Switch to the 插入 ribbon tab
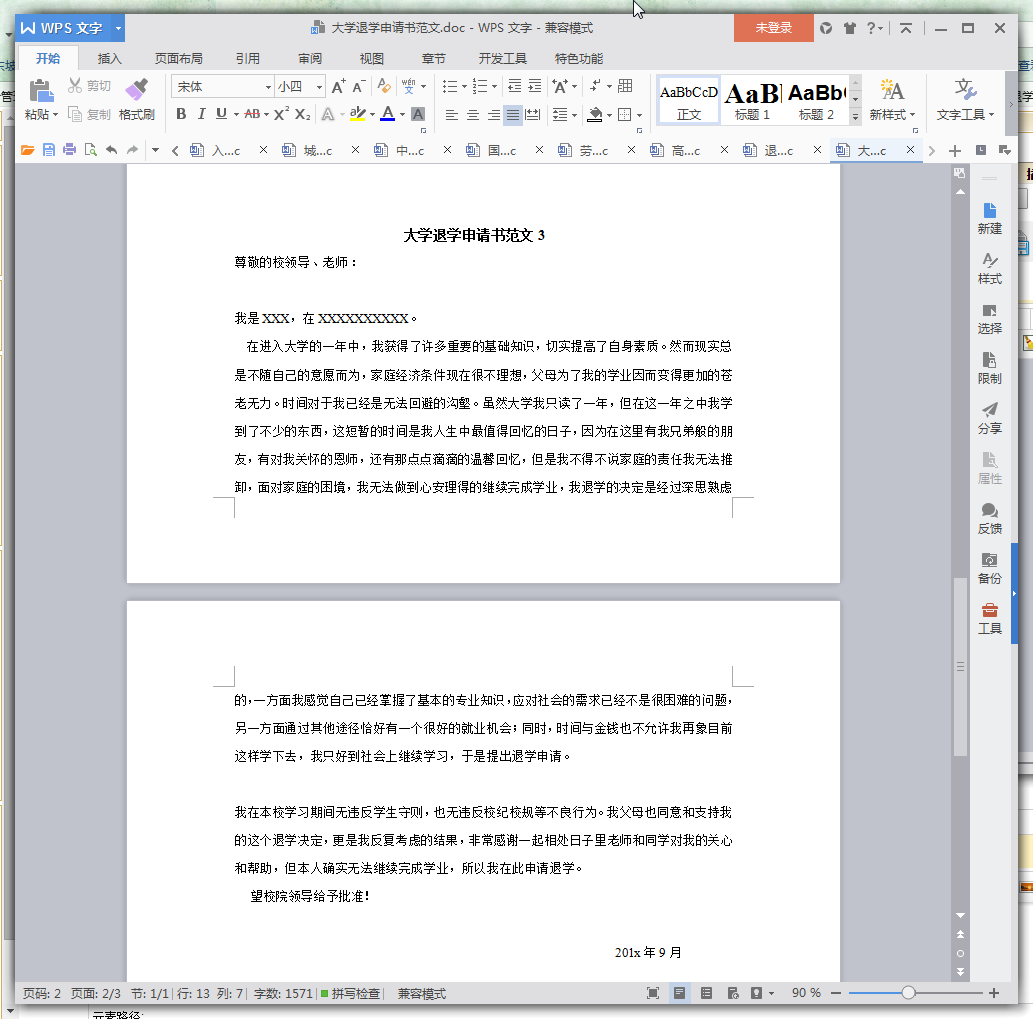This screenshot has width=1033, height=1019. pyautogui.click(x=109, y=59)
